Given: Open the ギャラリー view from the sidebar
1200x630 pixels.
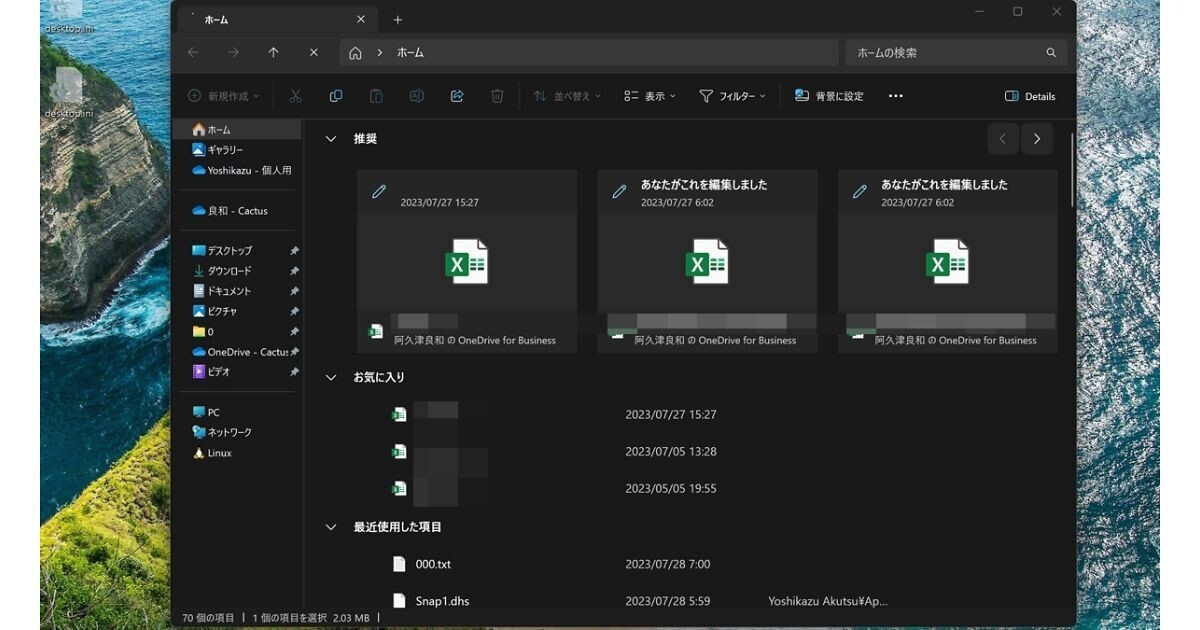Looking at the screenshot, I should (x=226, y=149).
